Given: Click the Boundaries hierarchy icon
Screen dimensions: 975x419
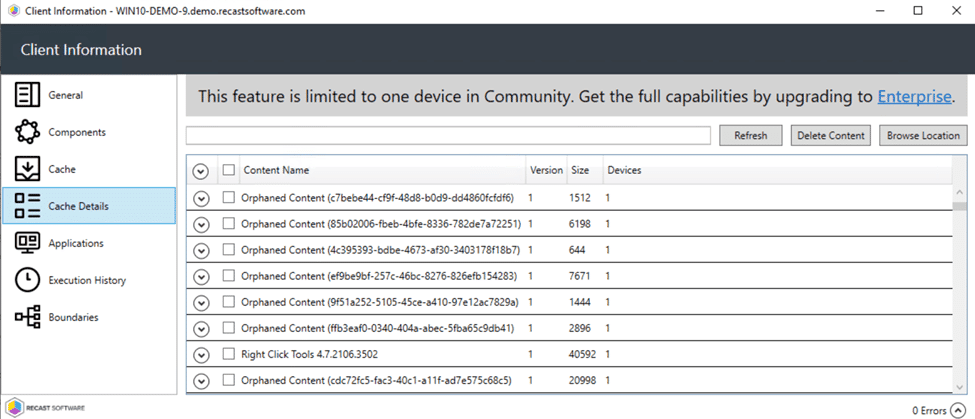Looking at the screenshot, I should tap(27, 317).
